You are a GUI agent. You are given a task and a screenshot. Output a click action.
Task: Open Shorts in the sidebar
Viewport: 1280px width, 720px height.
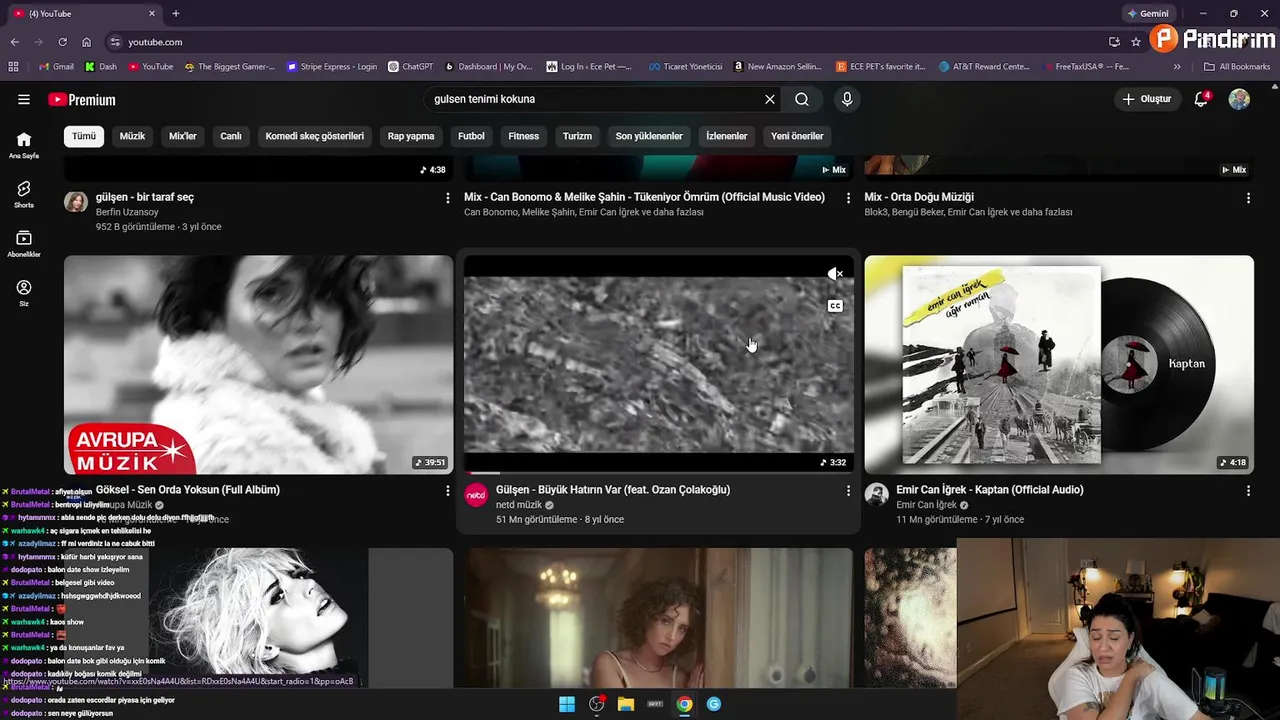pos(24,194)
